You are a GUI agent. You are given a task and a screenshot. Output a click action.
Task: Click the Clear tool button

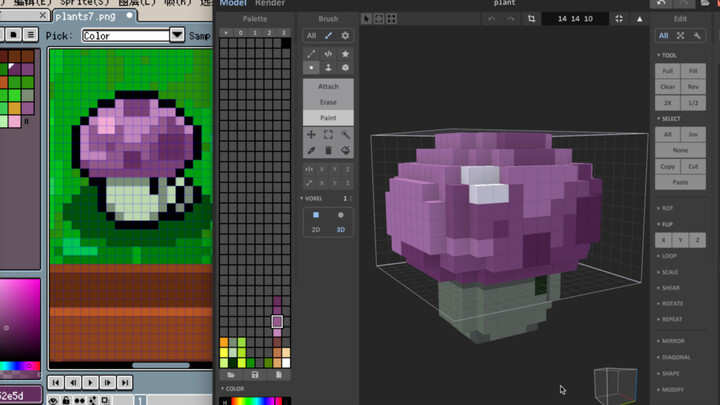point(668,87)
